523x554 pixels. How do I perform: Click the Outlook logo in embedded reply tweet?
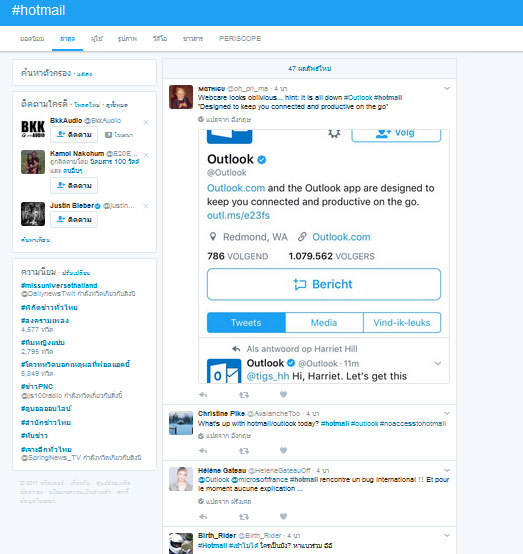[x=224, y=371]
